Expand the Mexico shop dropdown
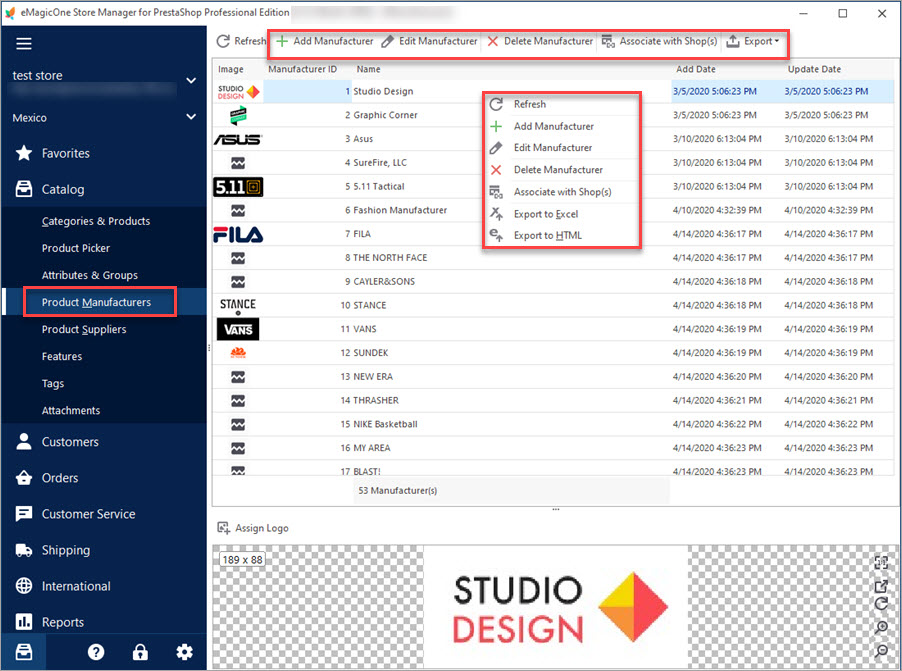This screenshot has height=671, width=902. pos(191,117)
